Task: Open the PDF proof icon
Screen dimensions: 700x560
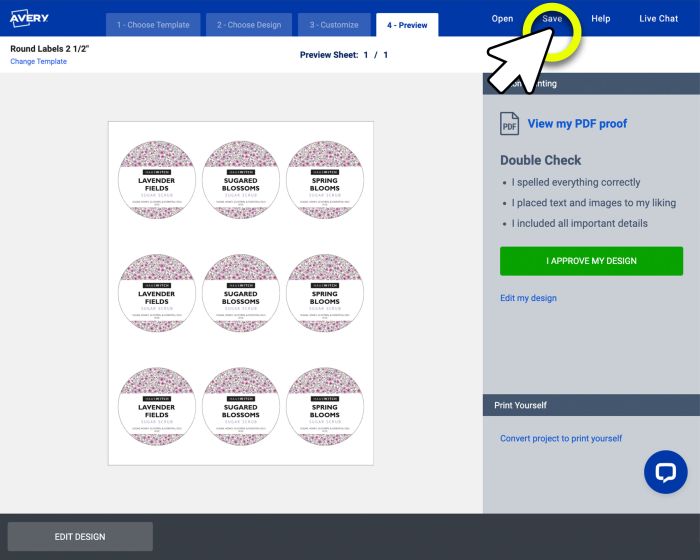Action: [509, 124]
